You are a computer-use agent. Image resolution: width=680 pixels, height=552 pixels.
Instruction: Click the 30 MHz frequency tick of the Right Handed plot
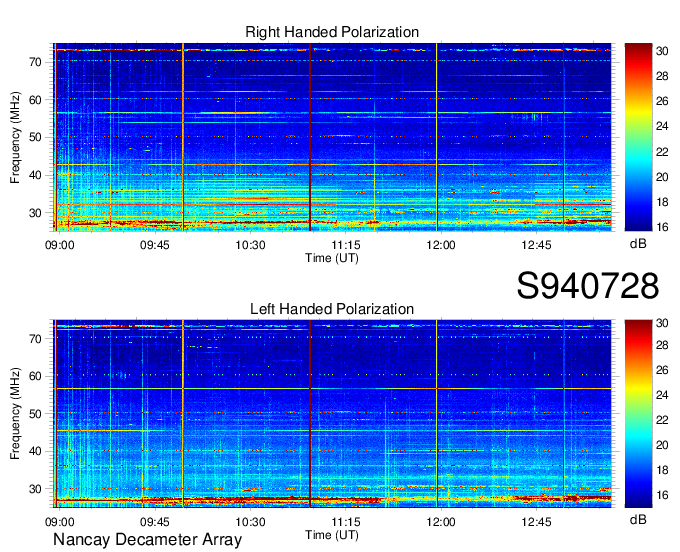(x=35, y=213)
